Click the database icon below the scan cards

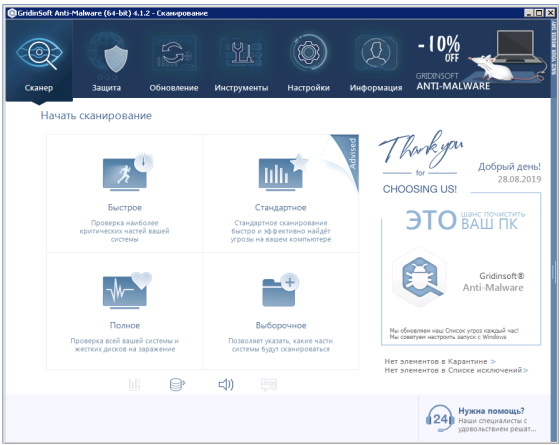click(177, 384)
